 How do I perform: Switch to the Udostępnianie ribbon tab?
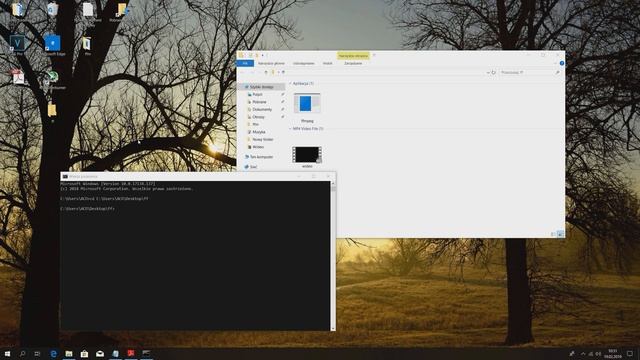tap(304, 63)
